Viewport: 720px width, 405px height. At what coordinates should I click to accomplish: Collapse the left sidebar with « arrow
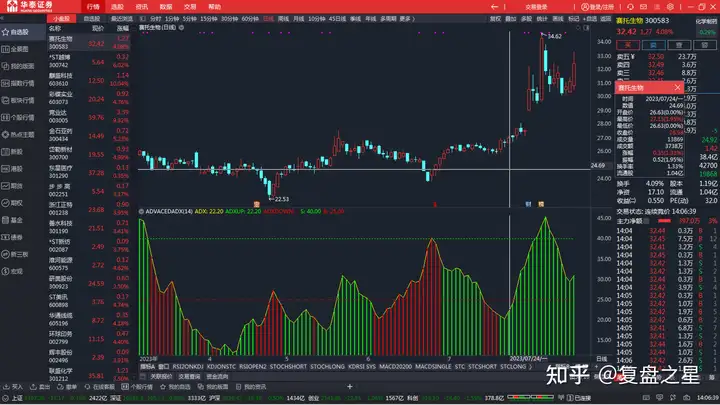(2, 19)
